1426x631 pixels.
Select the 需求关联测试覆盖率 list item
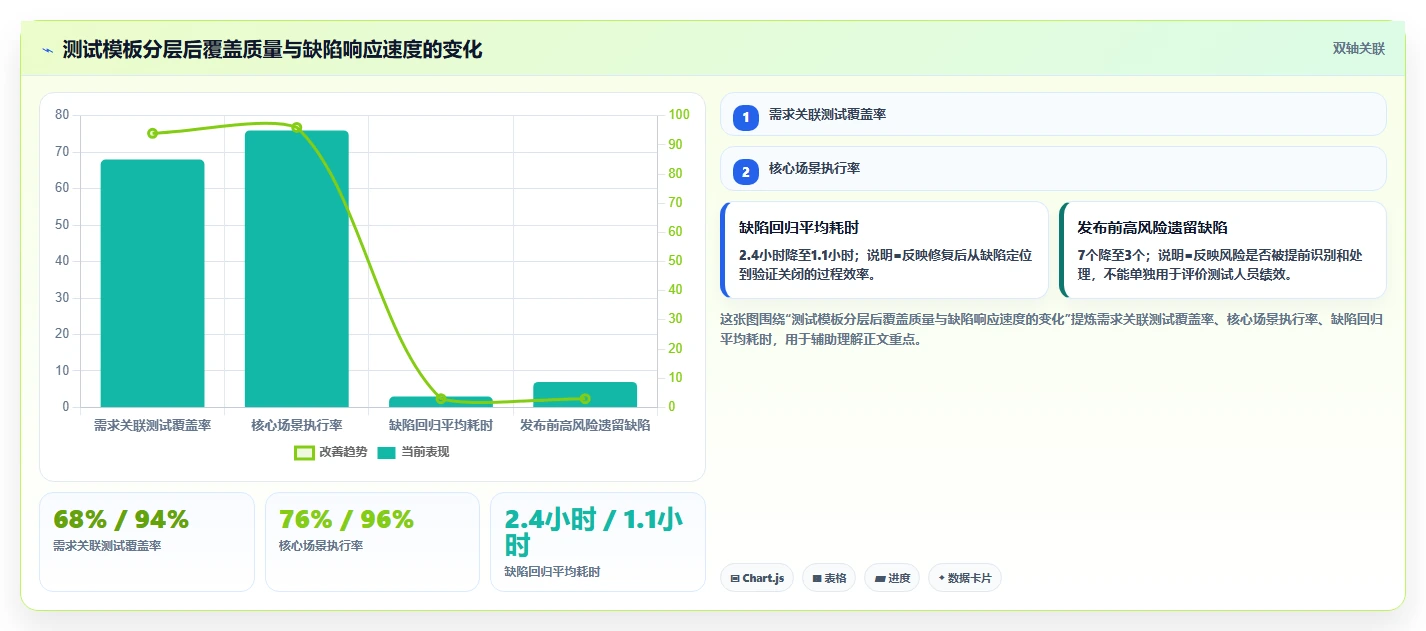[x=1053, y=114]
